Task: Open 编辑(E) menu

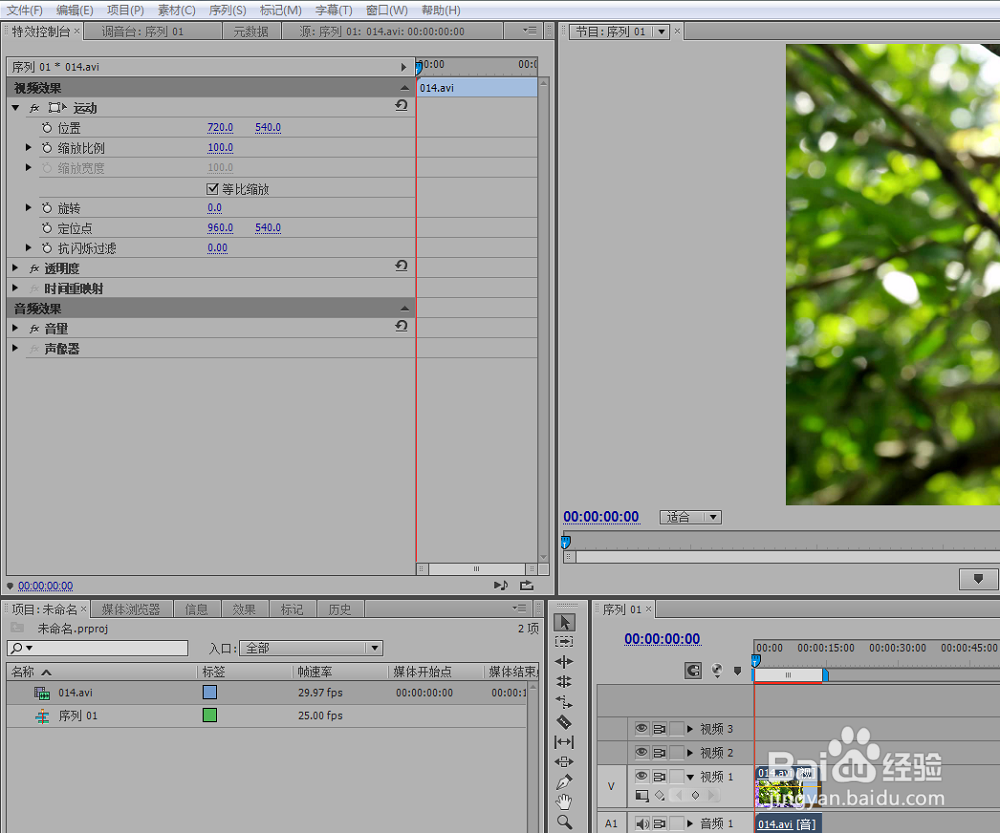Action: coord(75,10)
